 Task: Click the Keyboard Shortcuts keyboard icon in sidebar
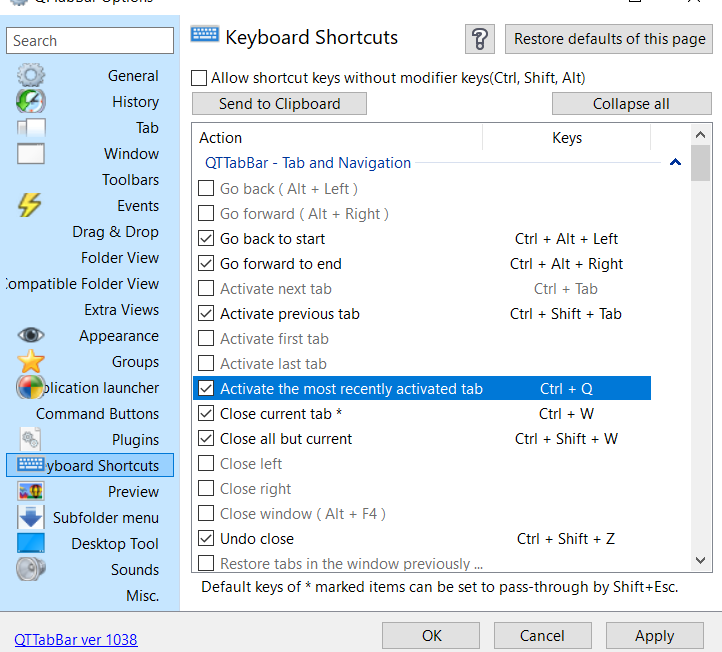[x=31, y=464]
